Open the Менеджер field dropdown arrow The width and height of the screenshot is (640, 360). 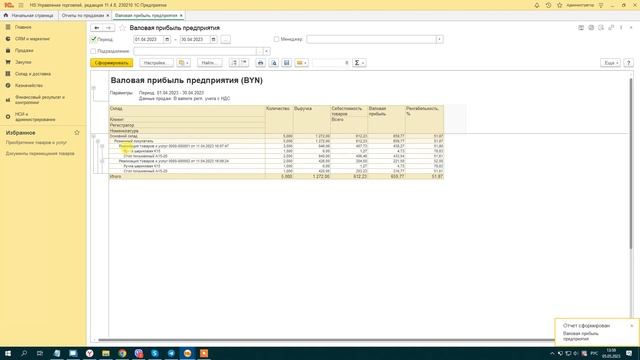440,40
